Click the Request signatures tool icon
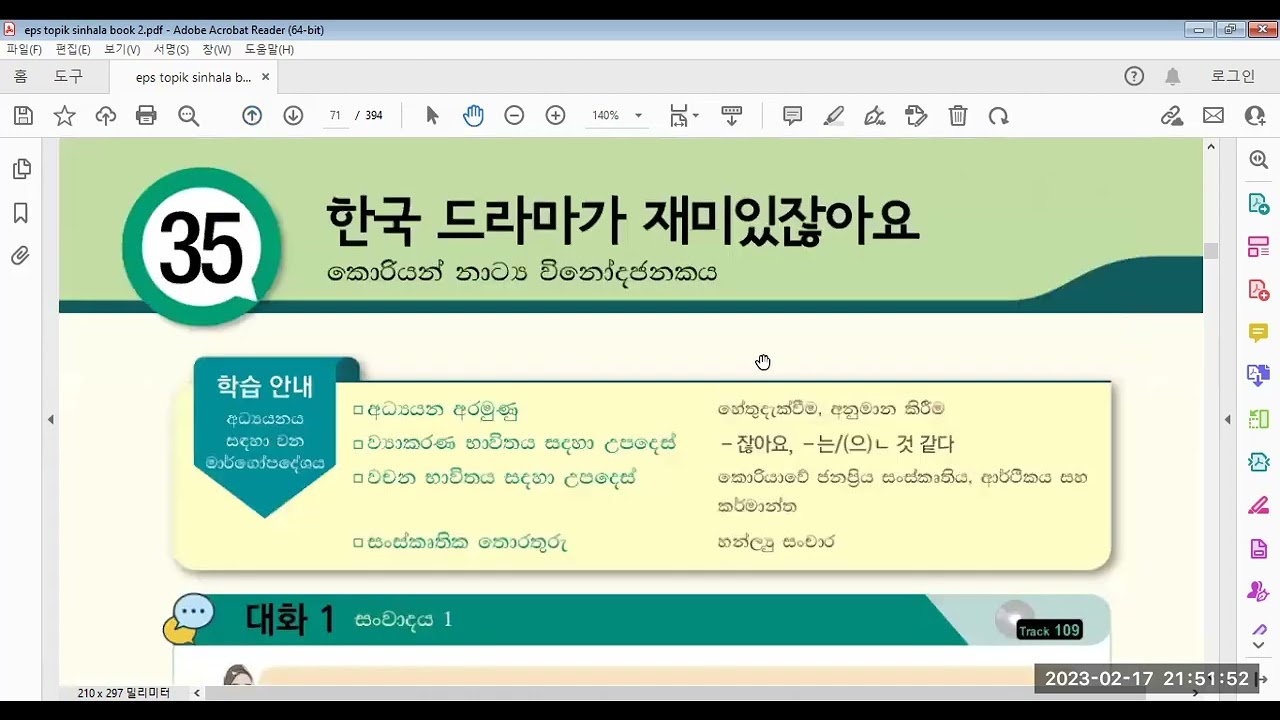 [x=1259, y=591]
